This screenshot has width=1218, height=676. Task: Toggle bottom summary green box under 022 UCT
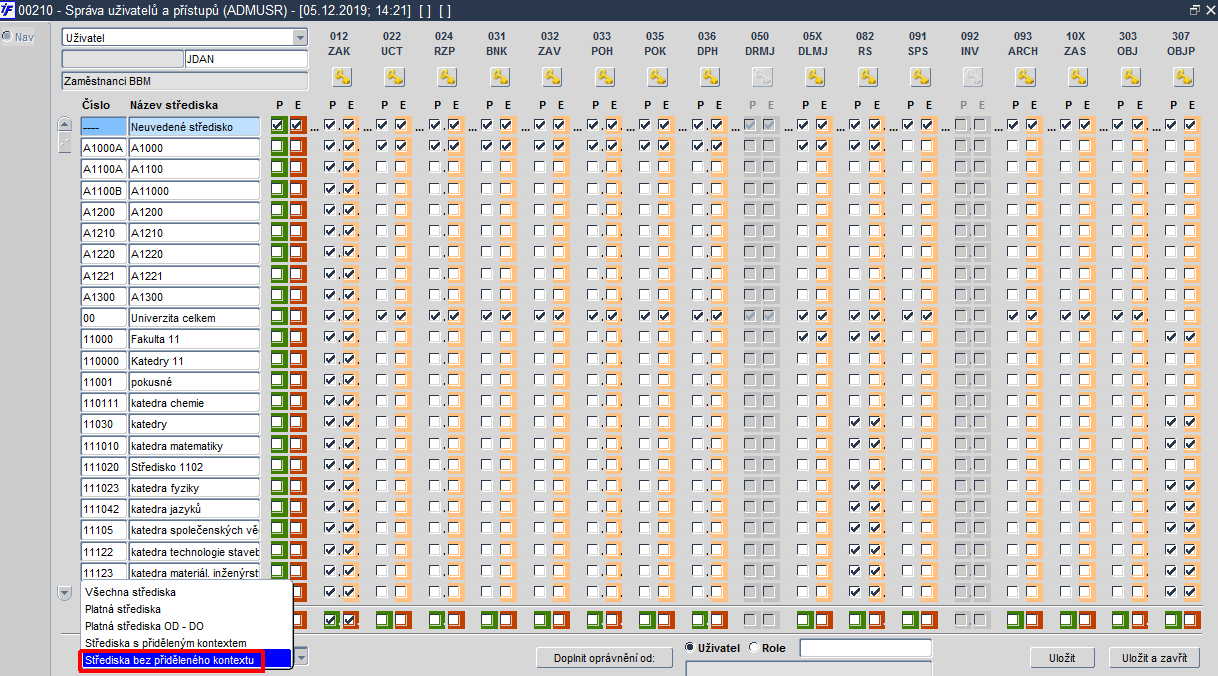pos(384,620)
